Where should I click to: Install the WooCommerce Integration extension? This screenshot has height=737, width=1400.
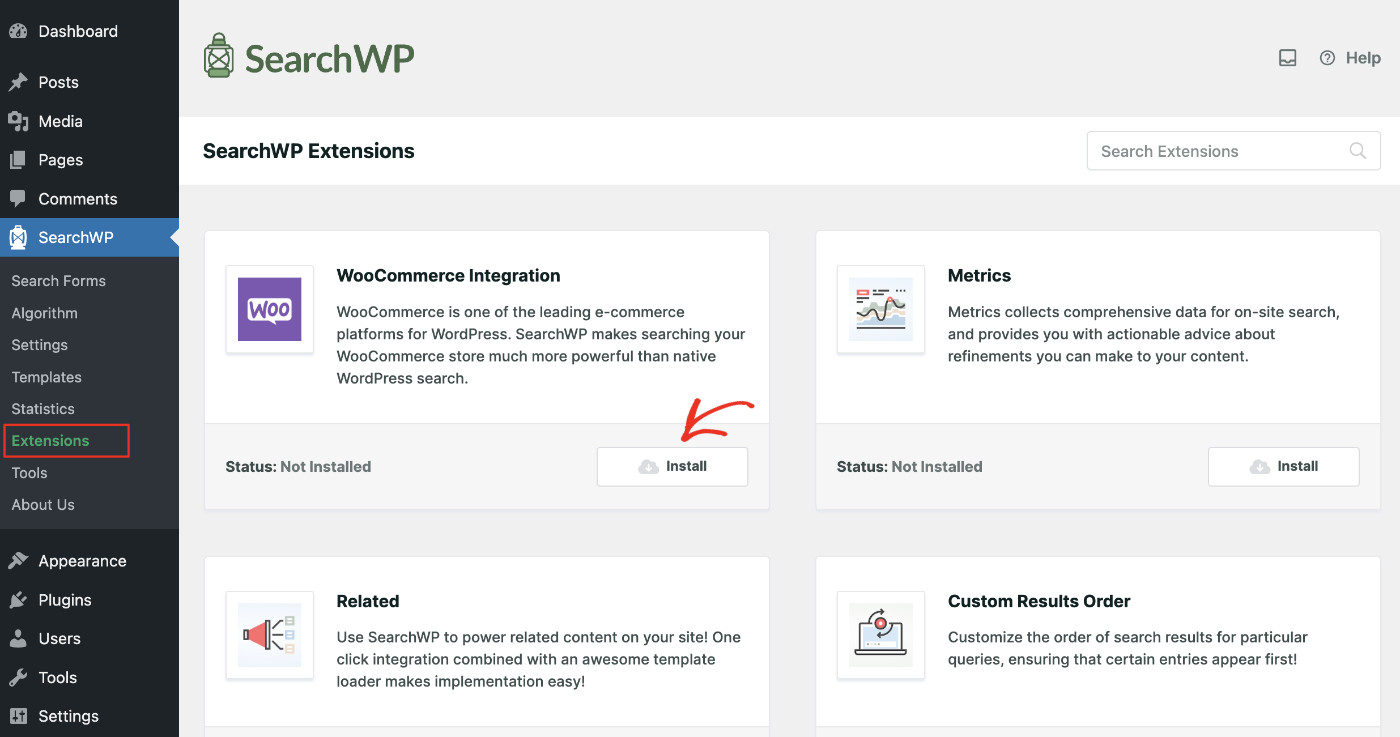pos(672,466)
